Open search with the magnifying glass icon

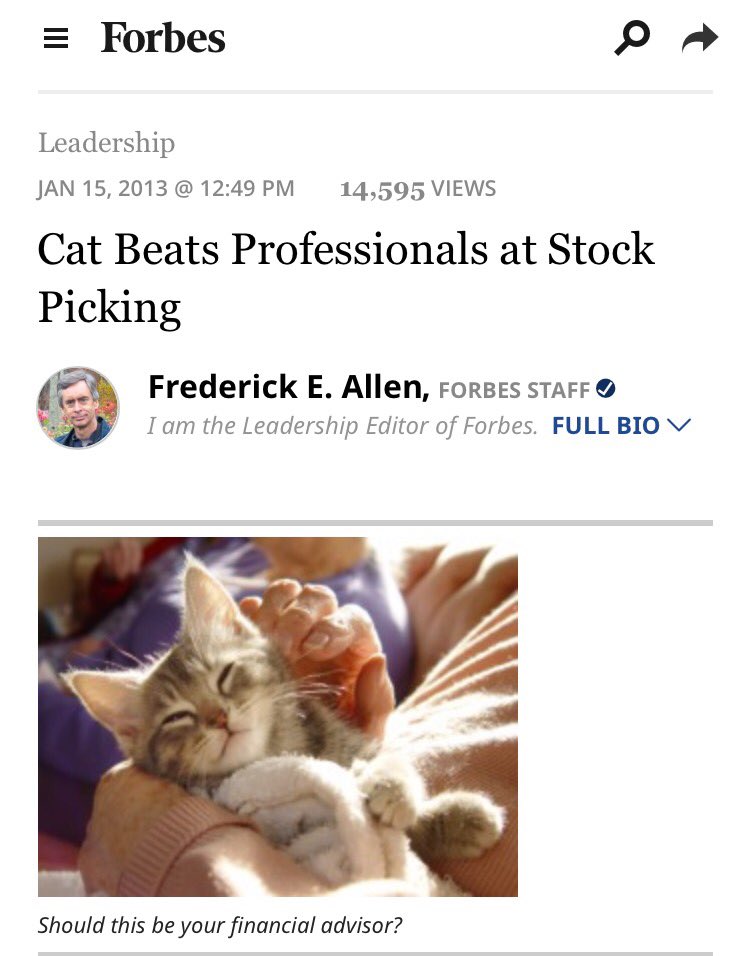point(632,38)
